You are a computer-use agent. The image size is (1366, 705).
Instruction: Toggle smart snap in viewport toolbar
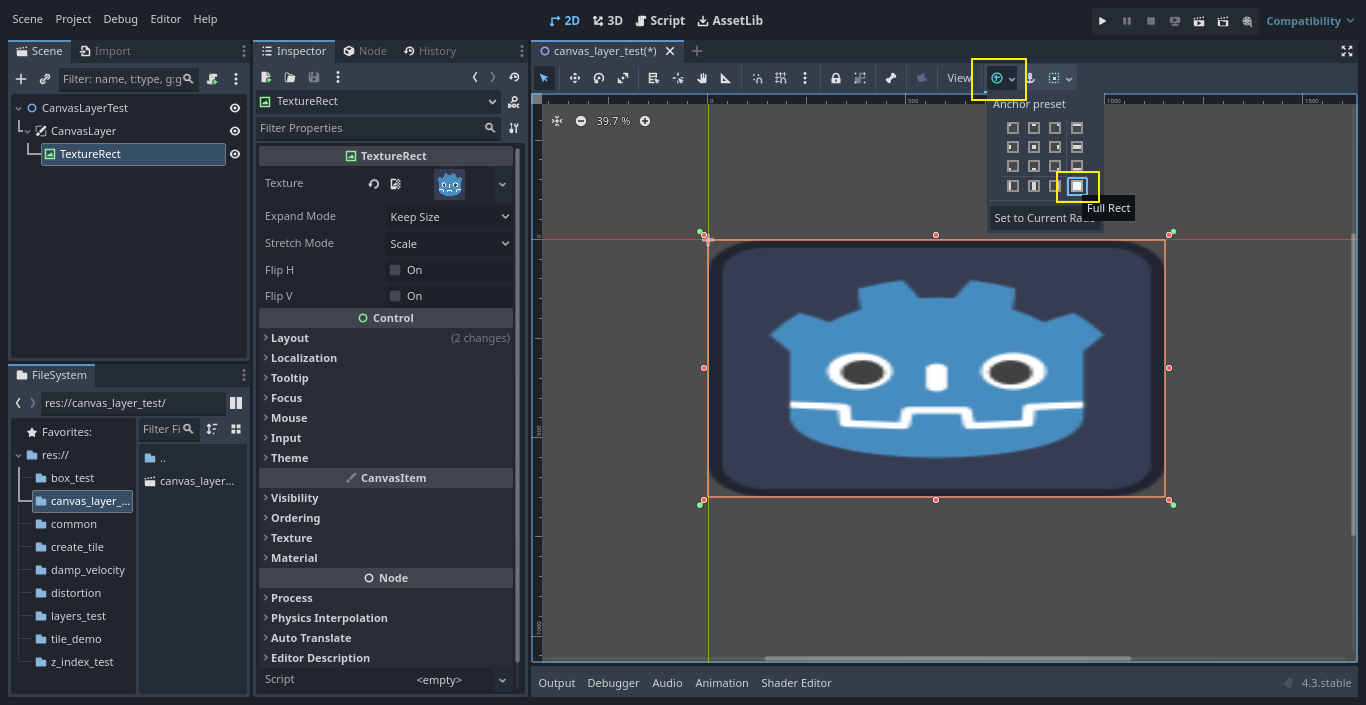(757, 78)
